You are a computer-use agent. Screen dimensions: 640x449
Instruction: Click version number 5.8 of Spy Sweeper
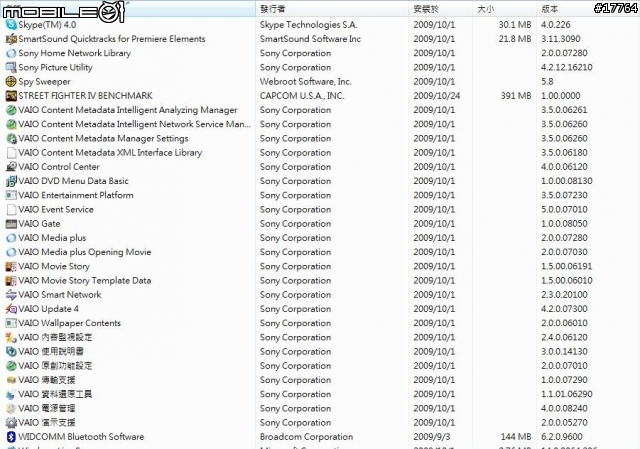pos(547,82)
